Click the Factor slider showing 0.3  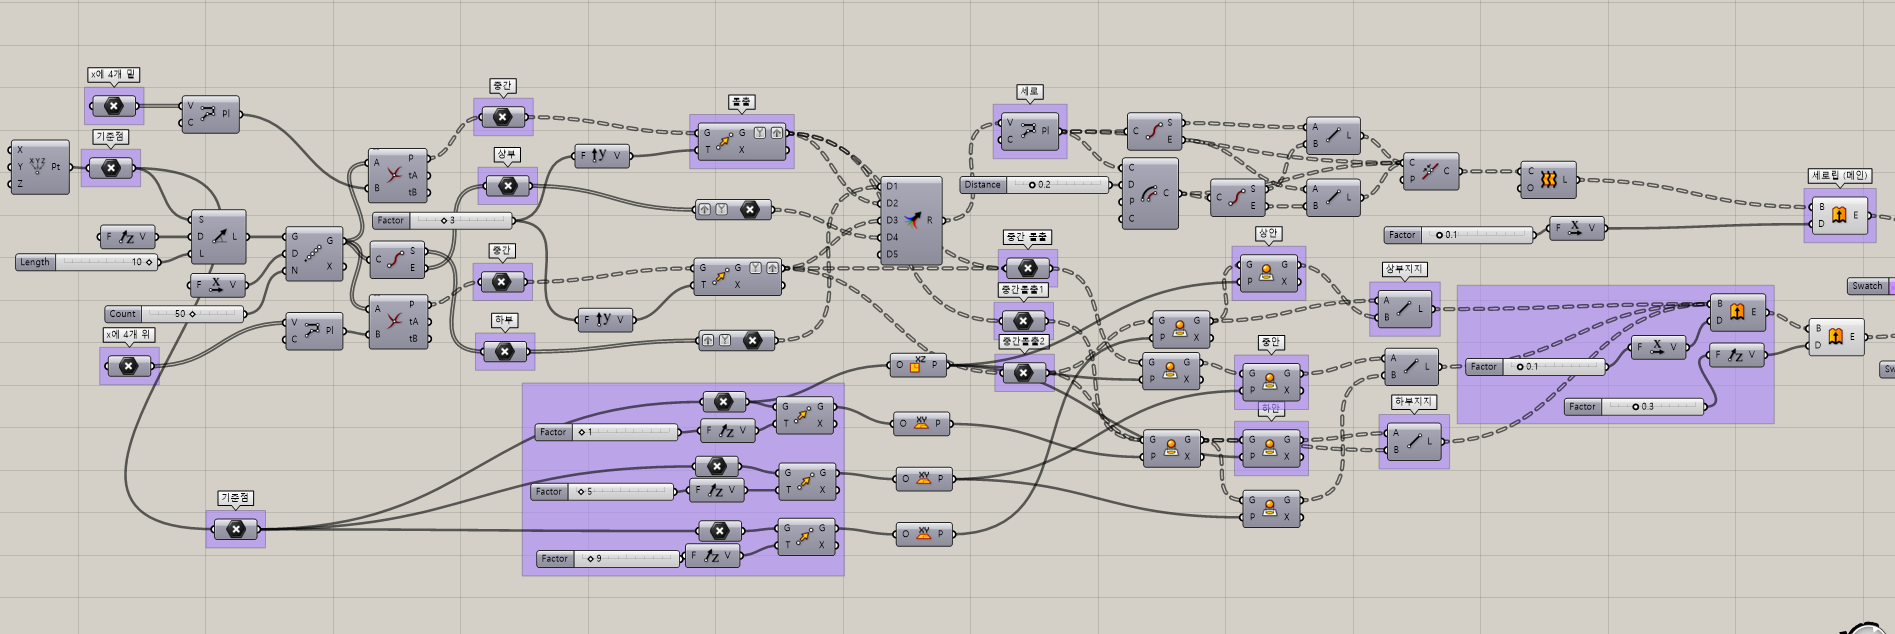click(x=1634, y=407)
